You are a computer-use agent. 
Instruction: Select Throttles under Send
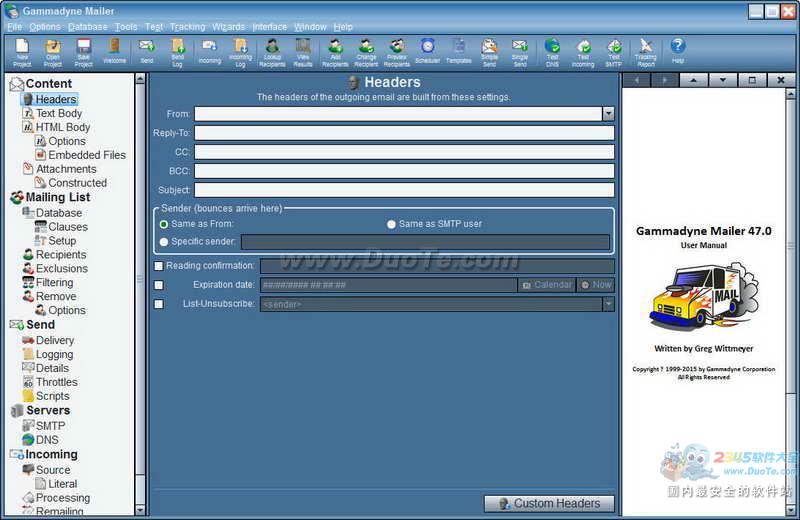57,382
